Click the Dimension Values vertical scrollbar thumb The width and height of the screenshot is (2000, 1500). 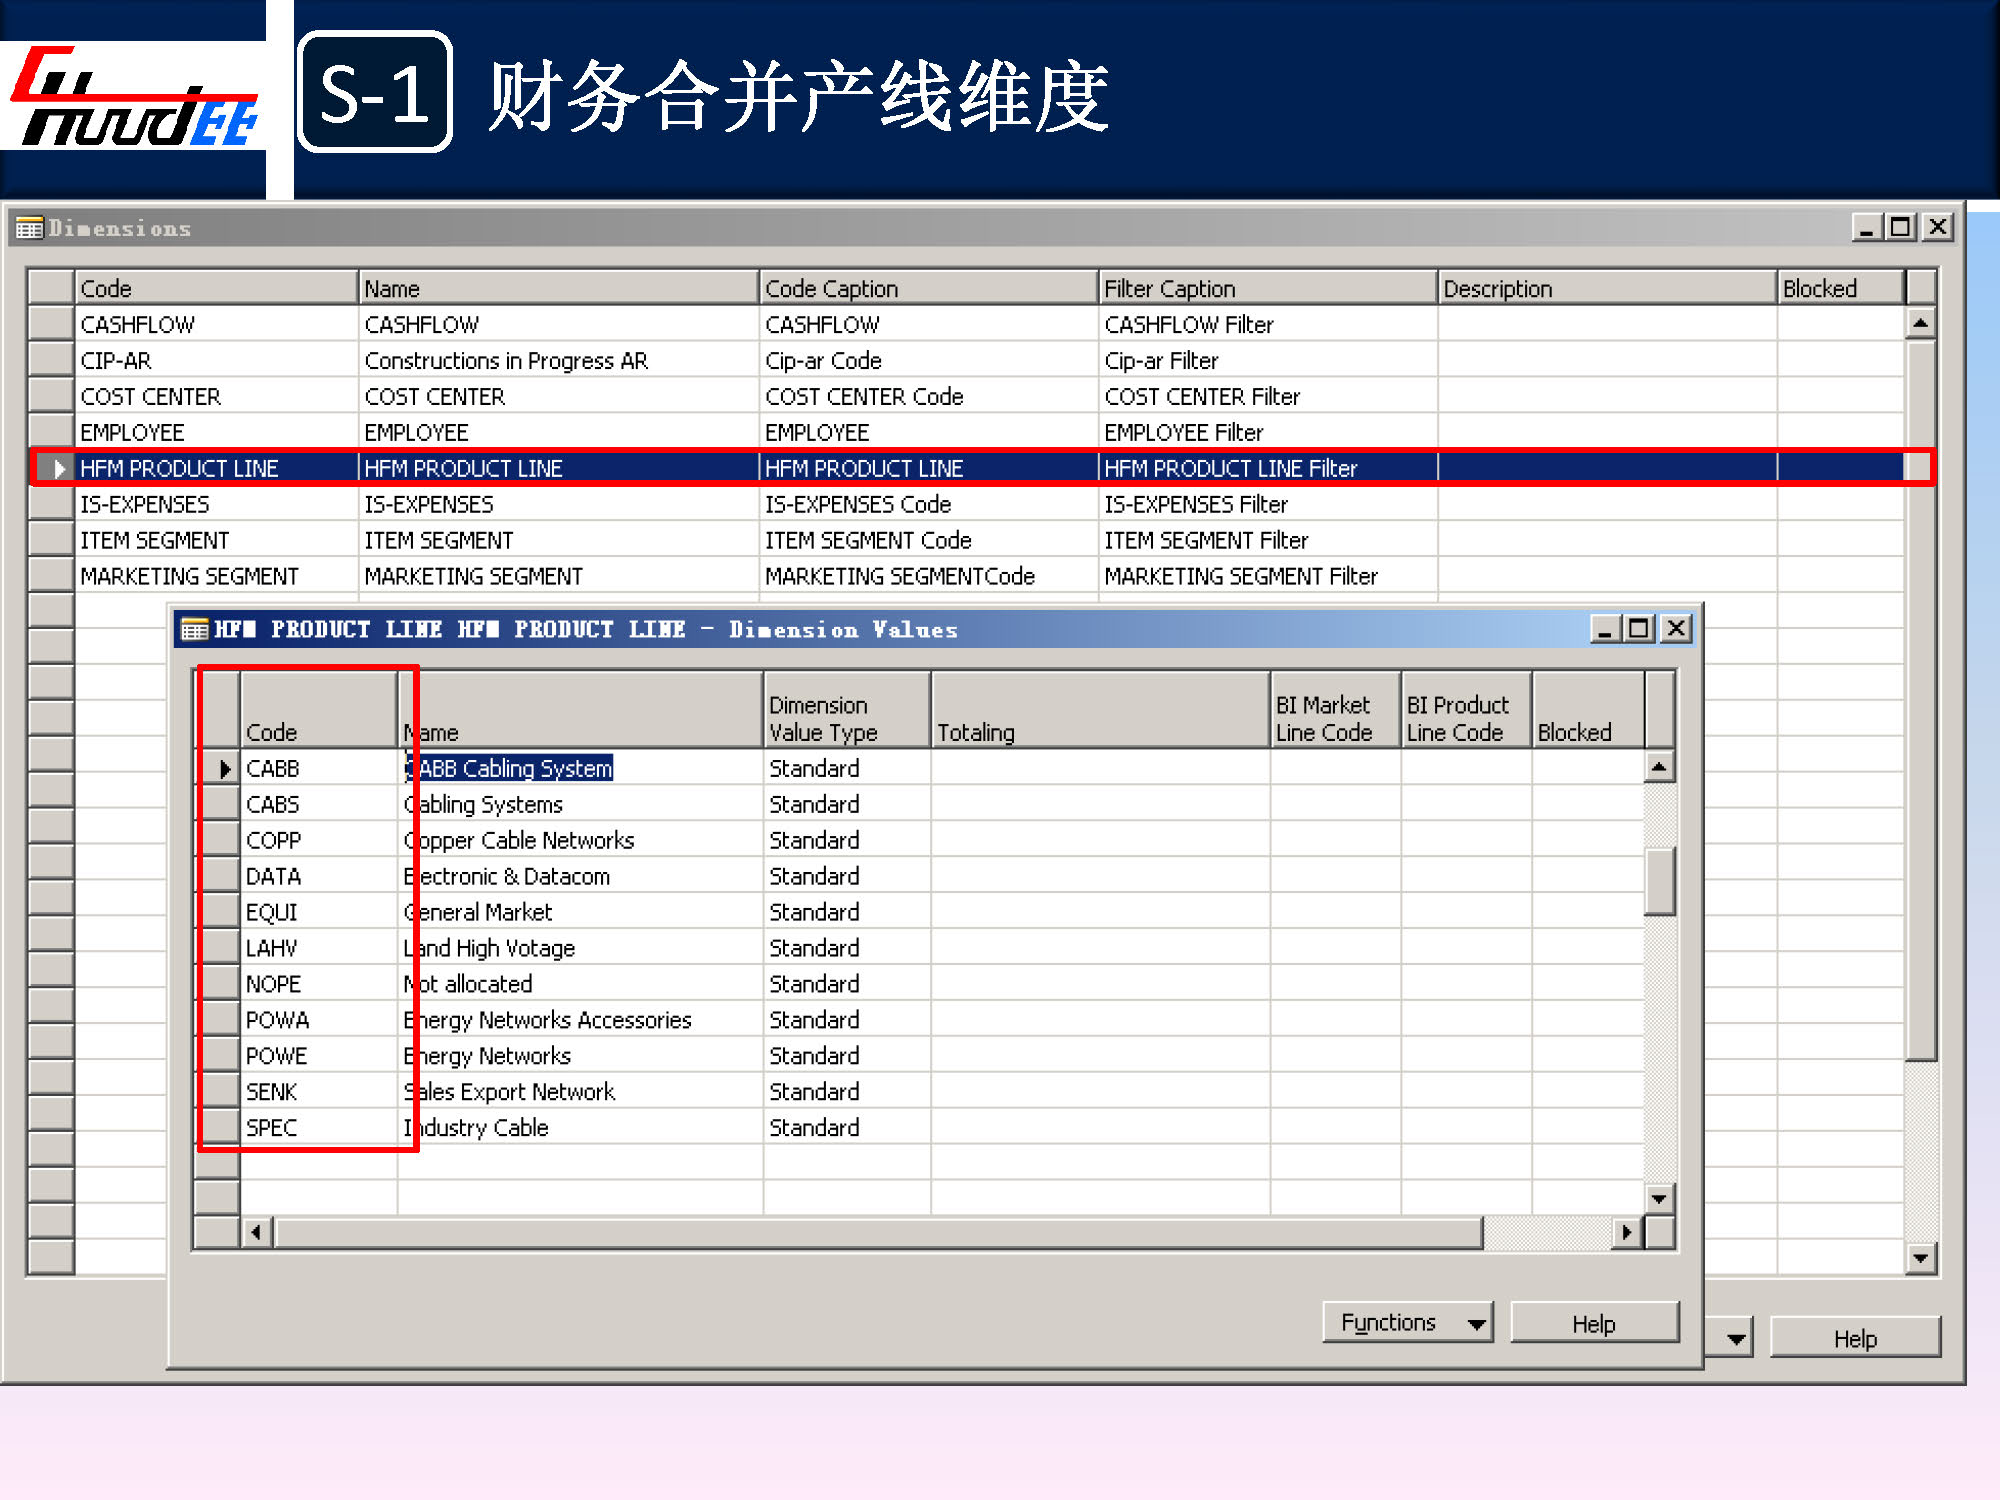(1659, 880)
